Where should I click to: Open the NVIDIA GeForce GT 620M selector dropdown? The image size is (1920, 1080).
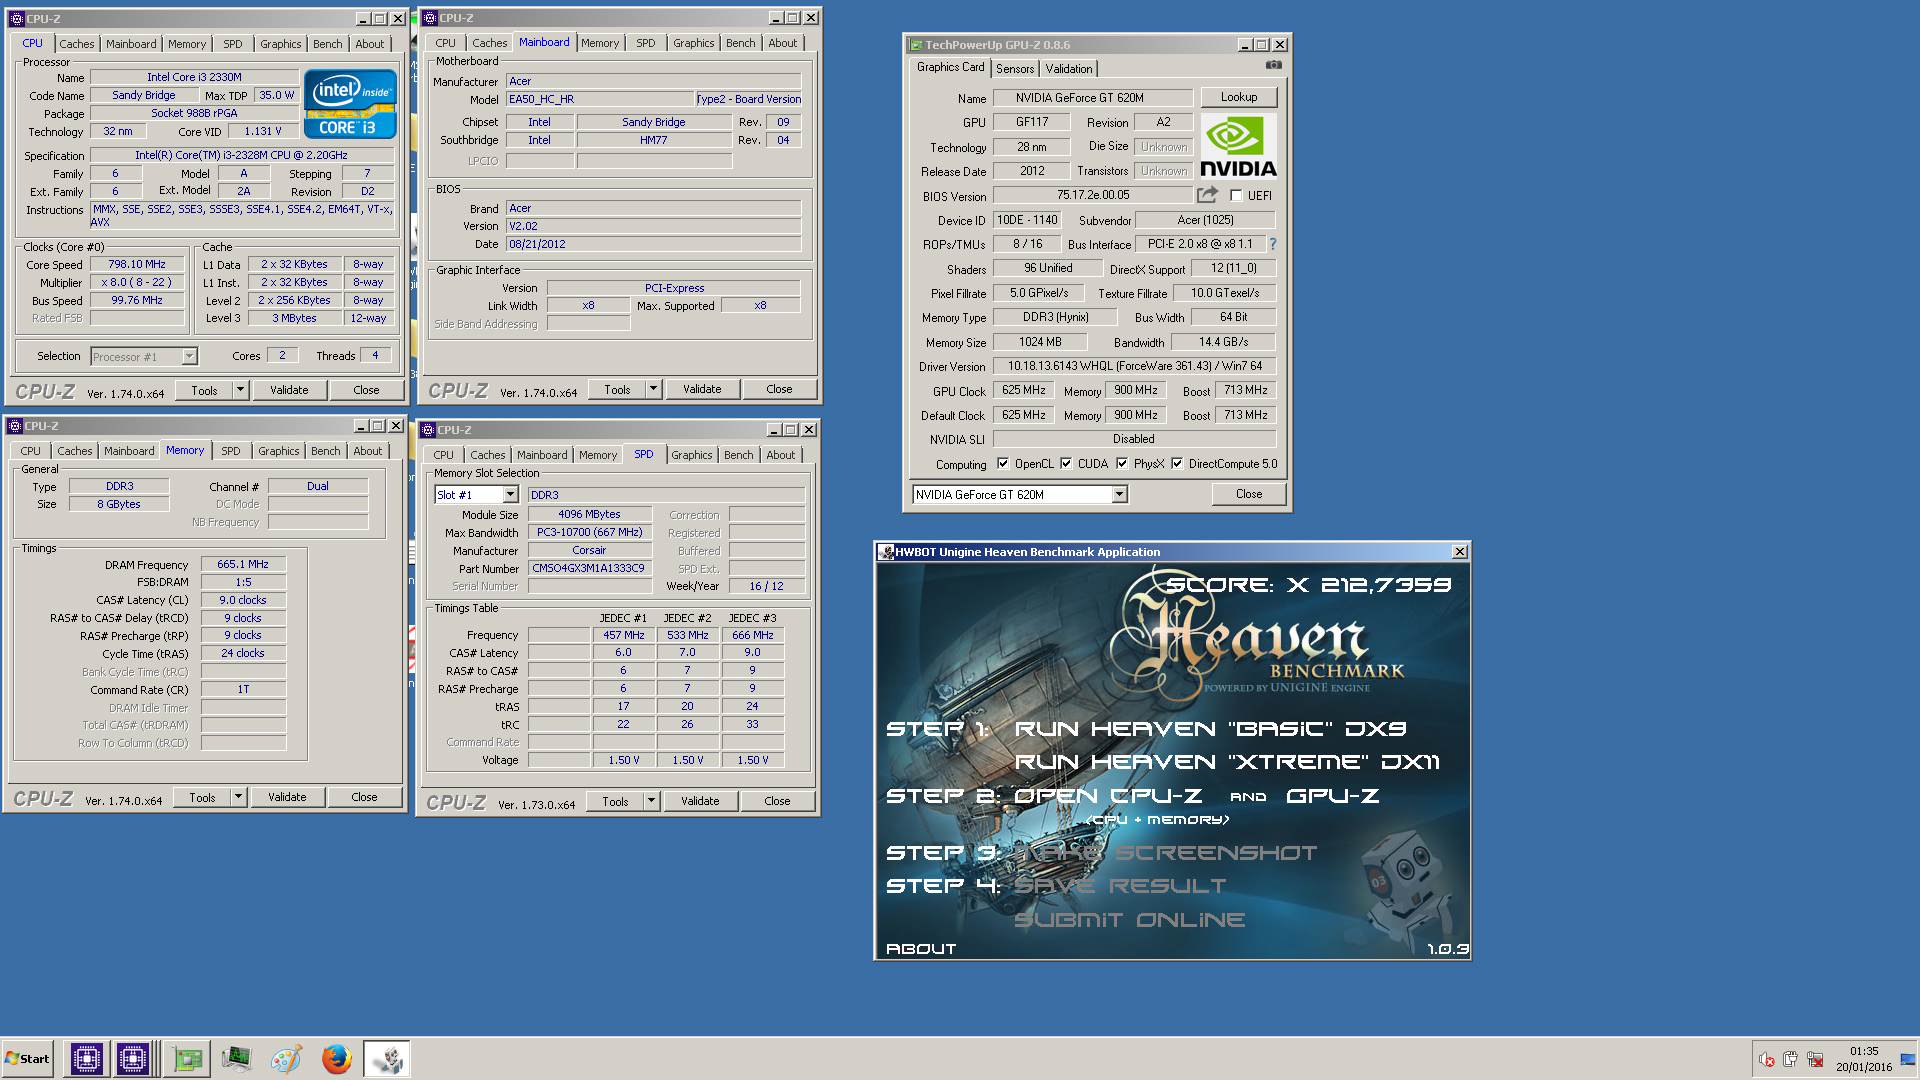(1119, 494)
